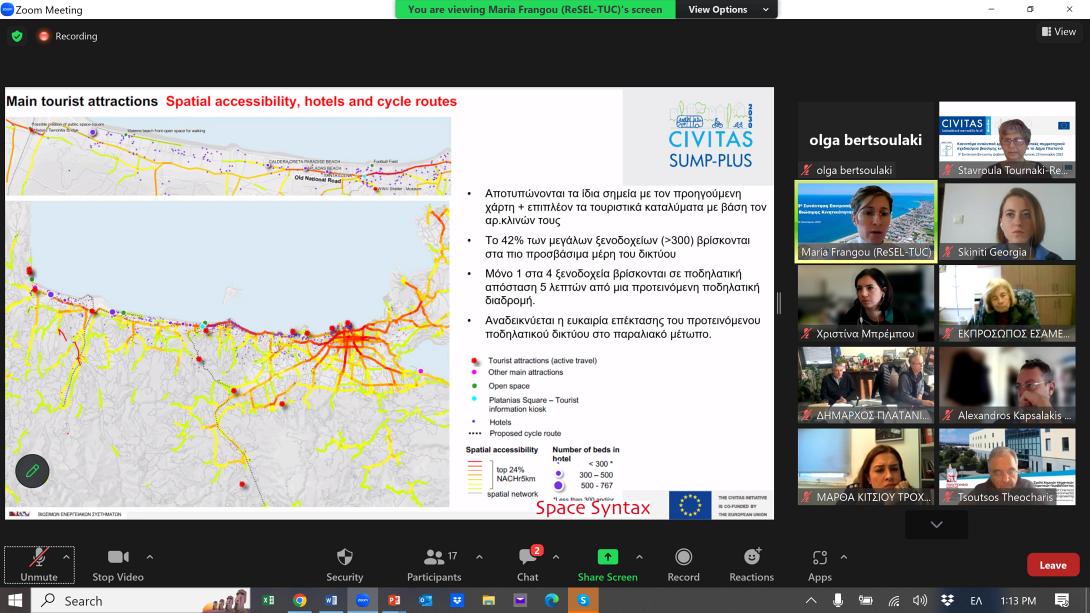
Task: Open the Reactions emoji menu
Action: pos(751,557)
